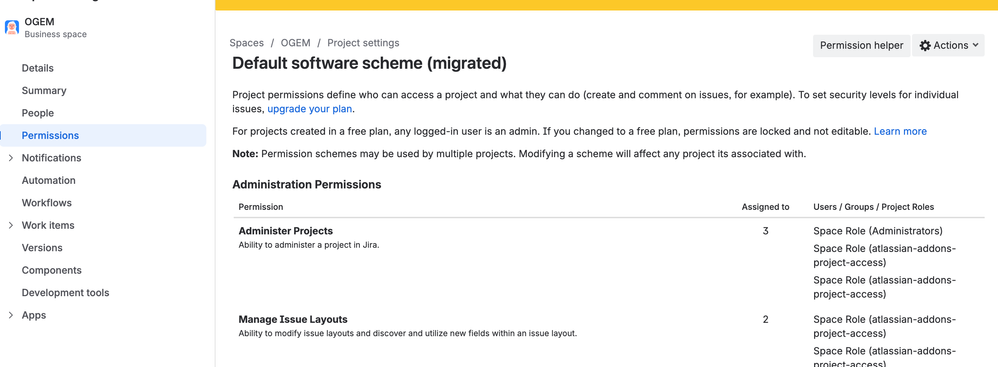Expand the Work items sidebar section
The height and width of the screenshot is (367, 998).
point(11,225)
